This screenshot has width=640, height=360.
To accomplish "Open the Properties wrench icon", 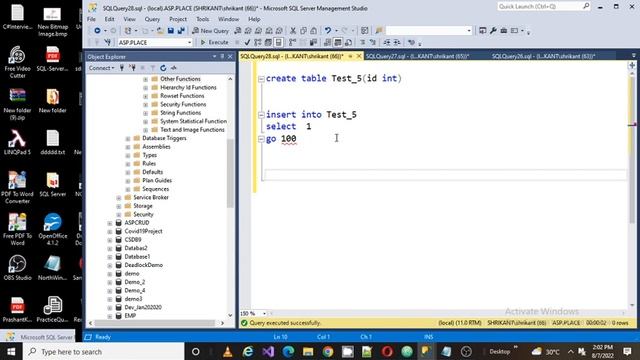I will click(x=493, y=31).
